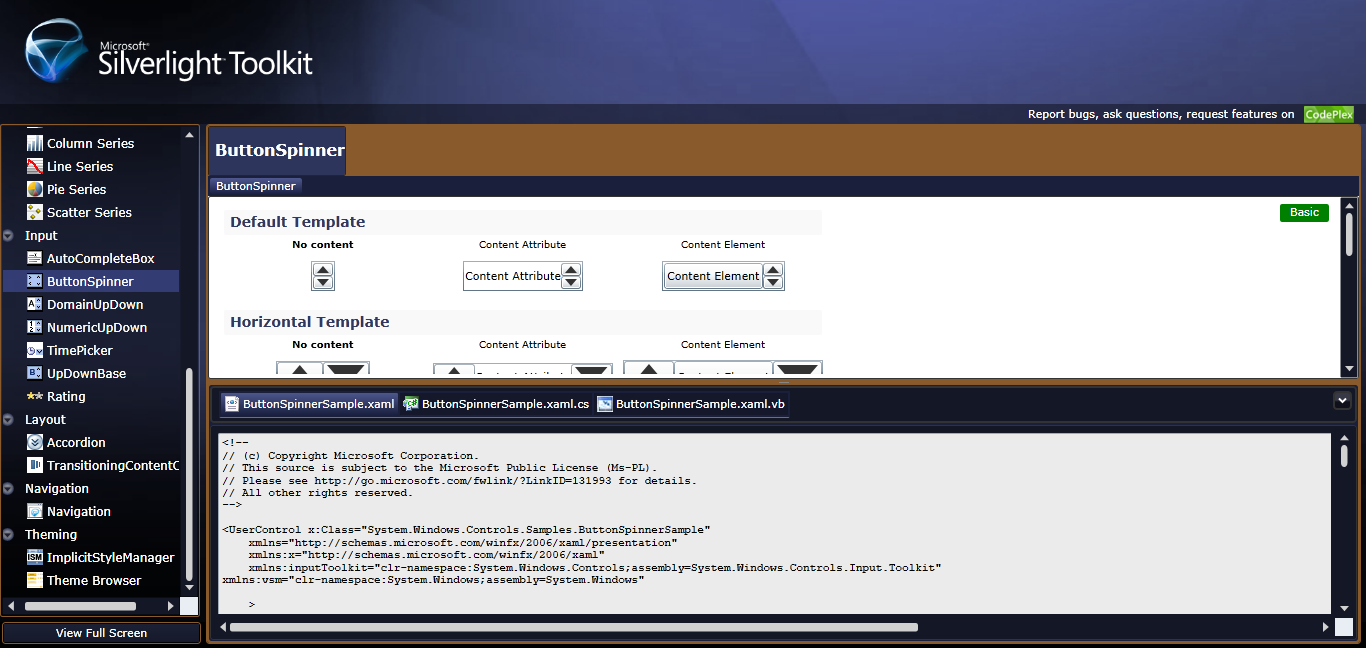Click the sidebar tree scroll-up arrow
The width and height of the screenshot is (1366, 648).
coord(189,133)
